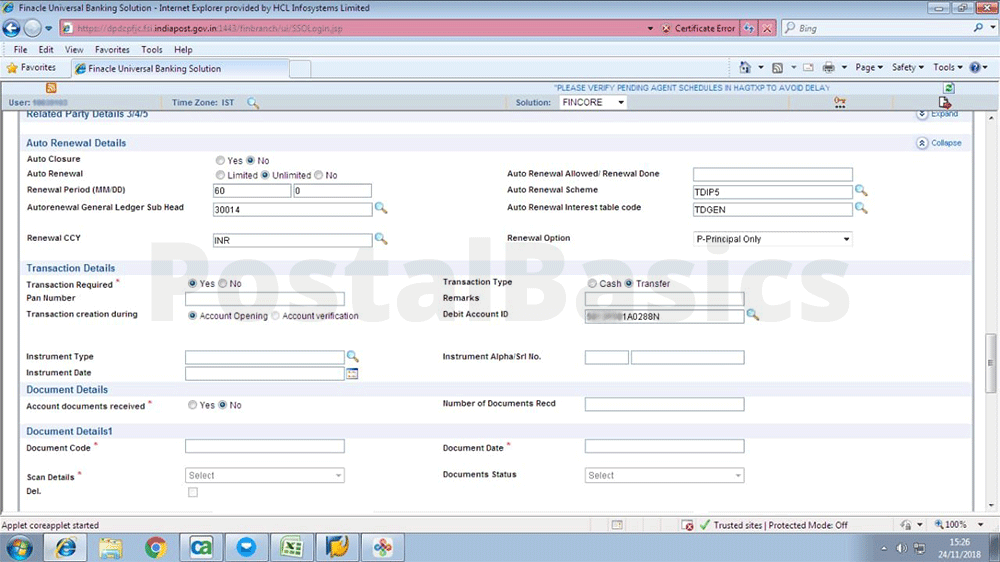Click Time Zone search icon
Viewport: 1000px width, 562px height.
[253, 103]
